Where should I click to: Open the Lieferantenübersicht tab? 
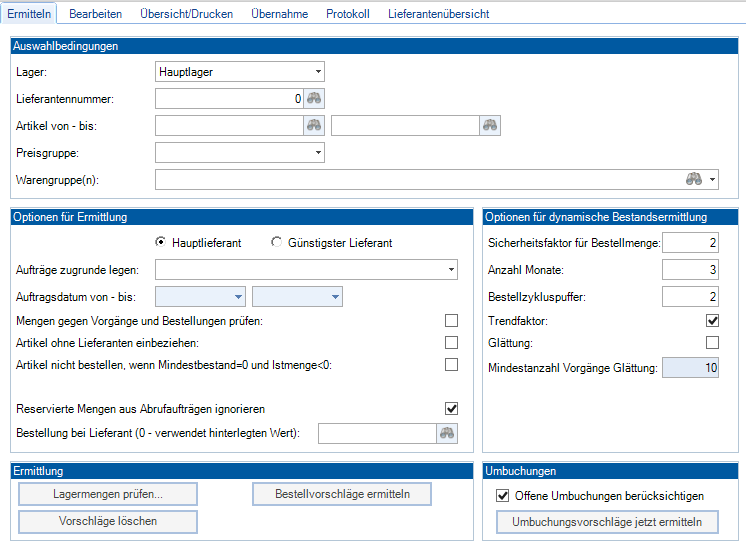(x=438, y=13)
